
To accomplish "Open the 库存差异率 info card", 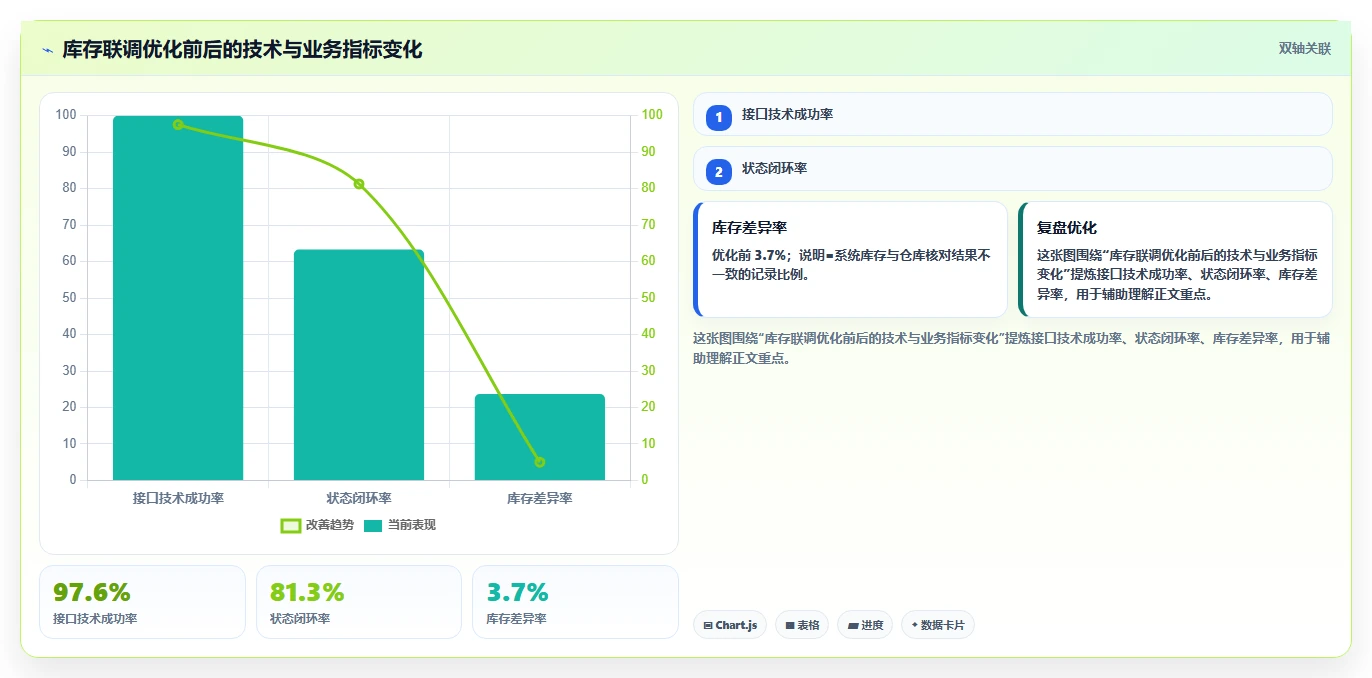I will click(850, 259).
